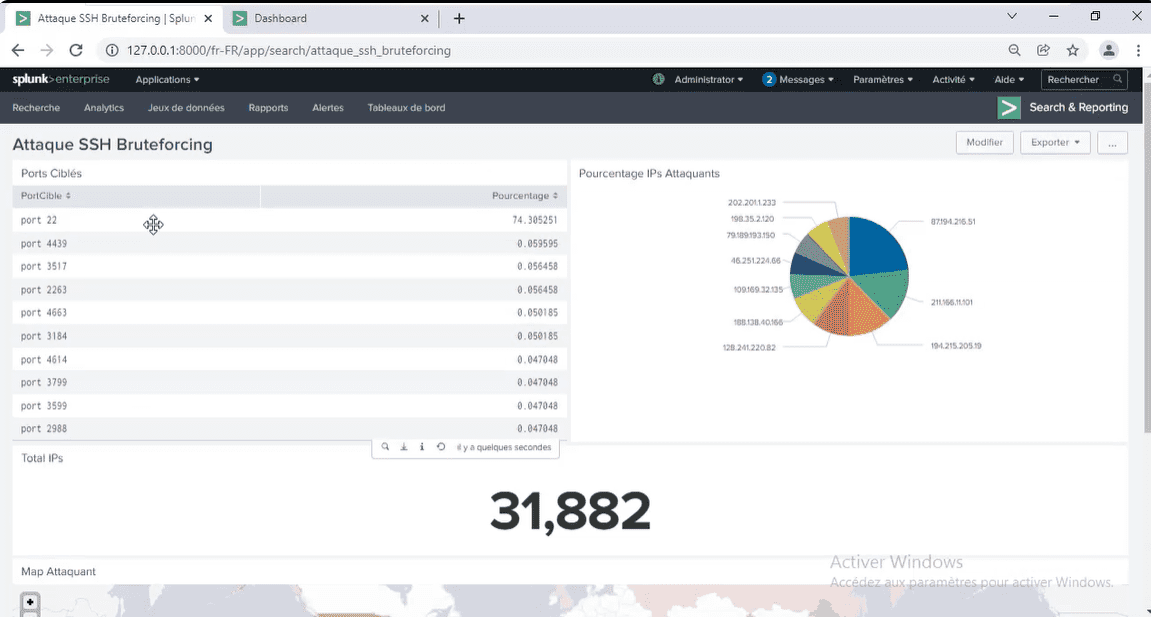Reload the page

pyautogui.click(x=76, y=51)
